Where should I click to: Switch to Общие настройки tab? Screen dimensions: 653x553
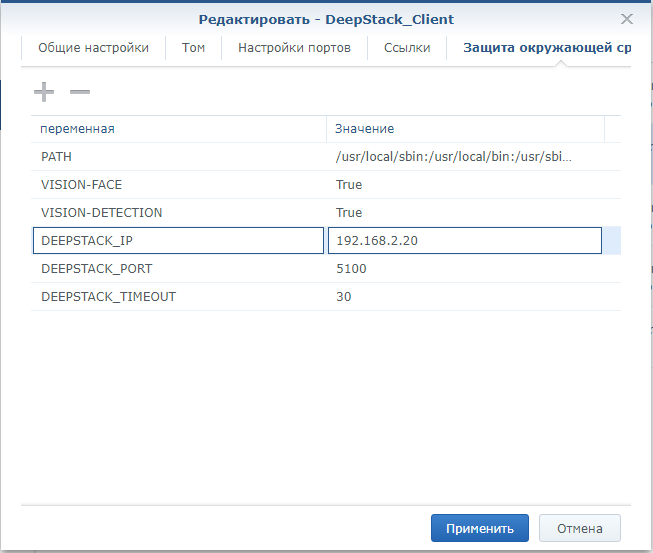(93, 48)
